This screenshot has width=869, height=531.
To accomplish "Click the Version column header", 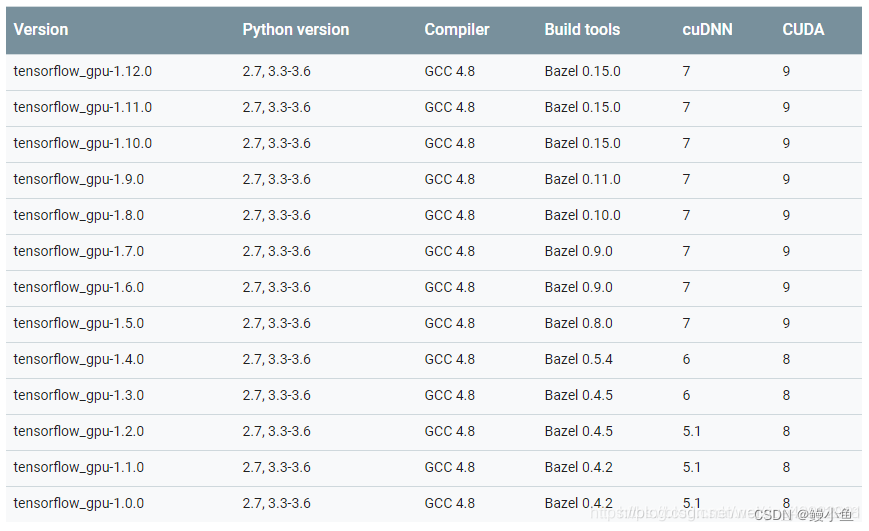I will pyautogui.click(x=41, y=29).
